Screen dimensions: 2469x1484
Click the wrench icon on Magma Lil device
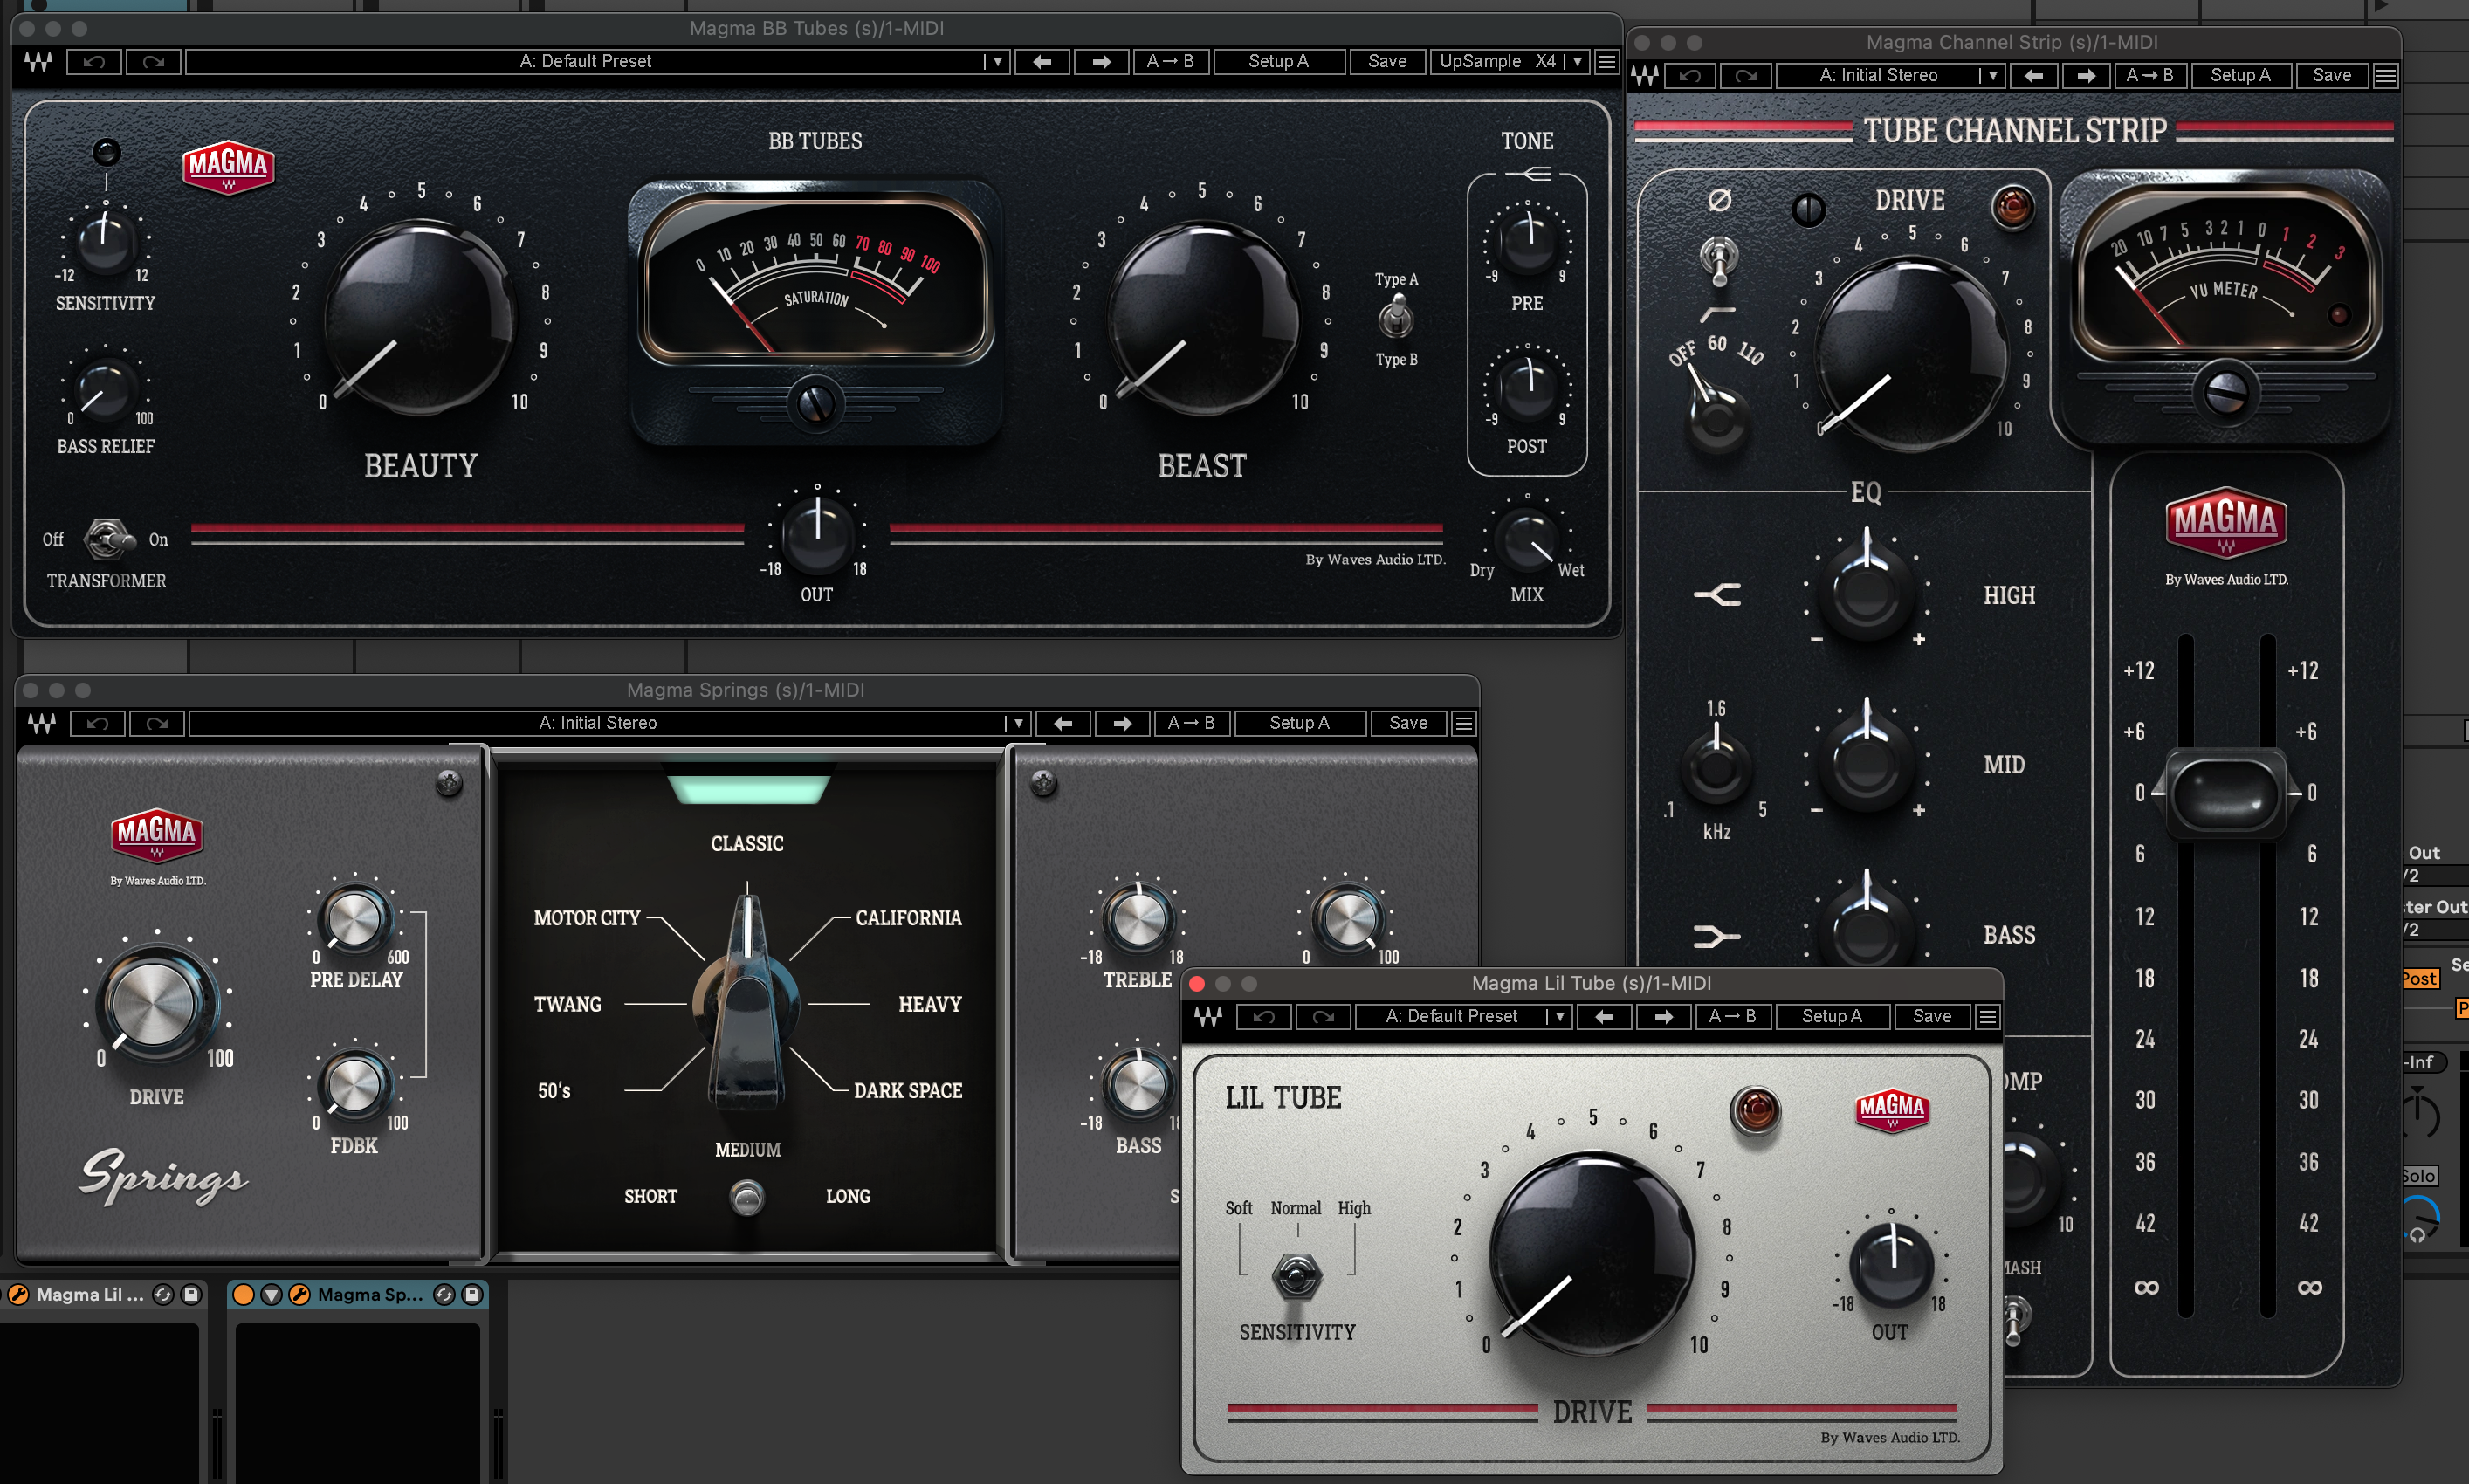point(18,1295)
